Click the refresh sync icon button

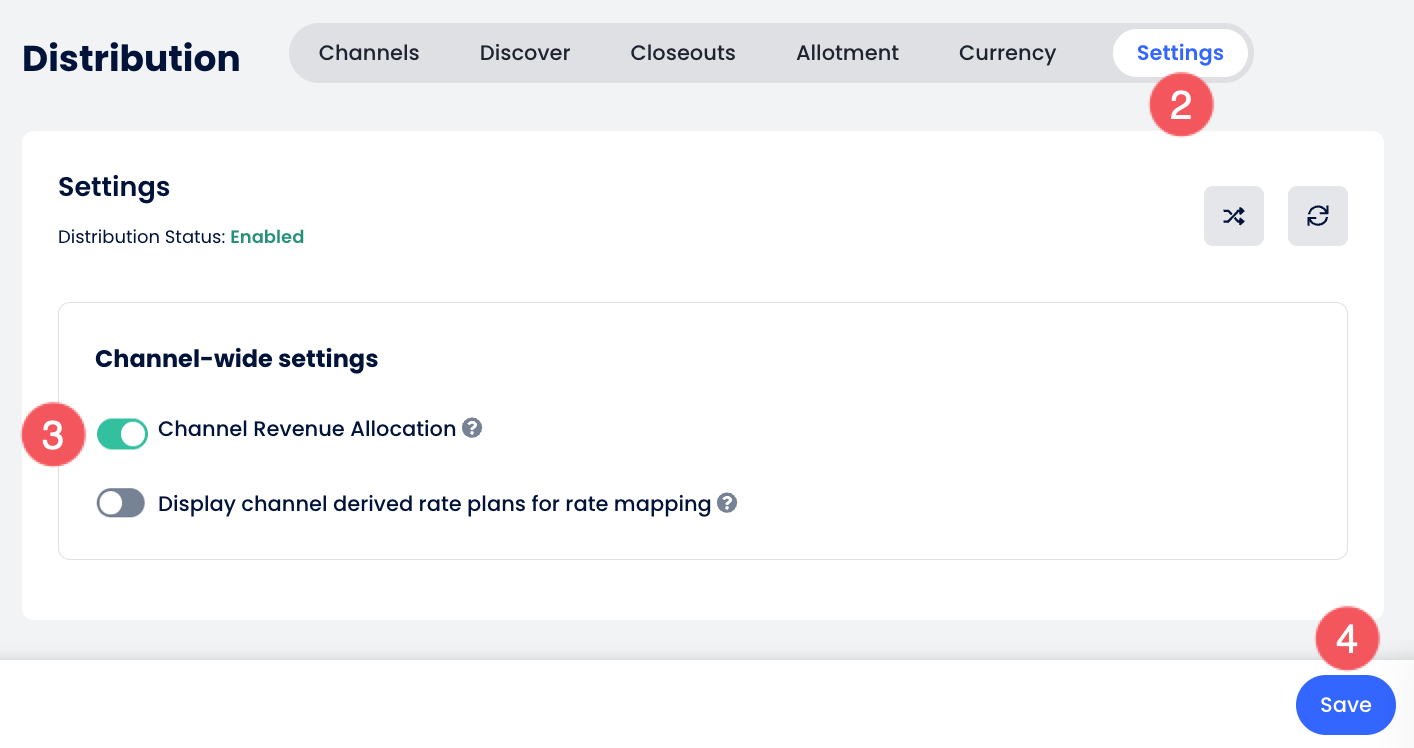1318,216
